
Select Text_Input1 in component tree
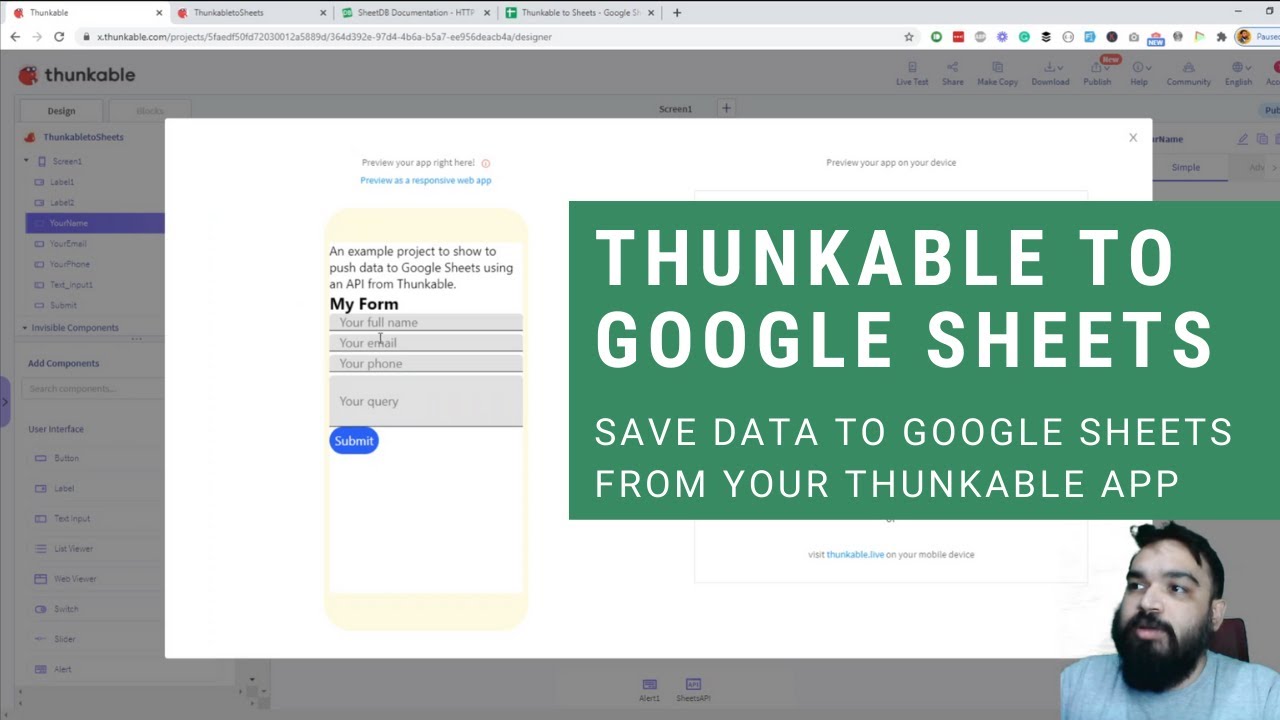click(x=71, y=285)
